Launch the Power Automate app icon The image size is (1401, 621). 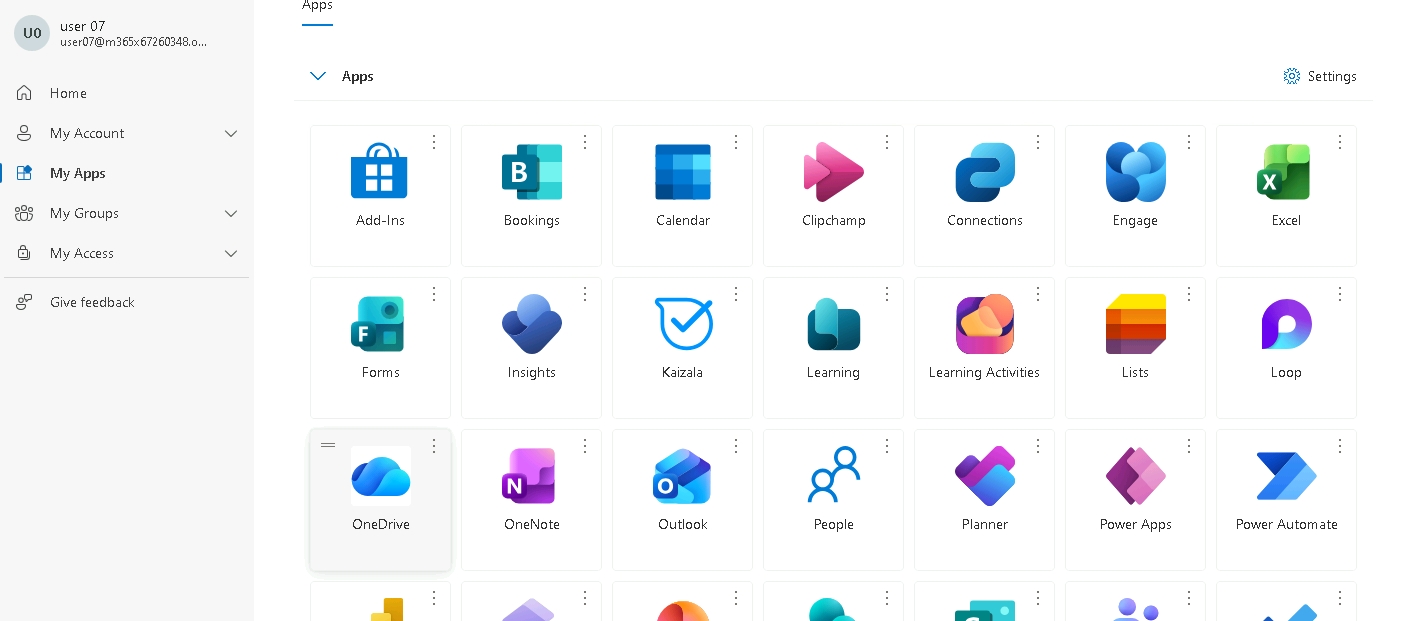(x=1286, y=476)
